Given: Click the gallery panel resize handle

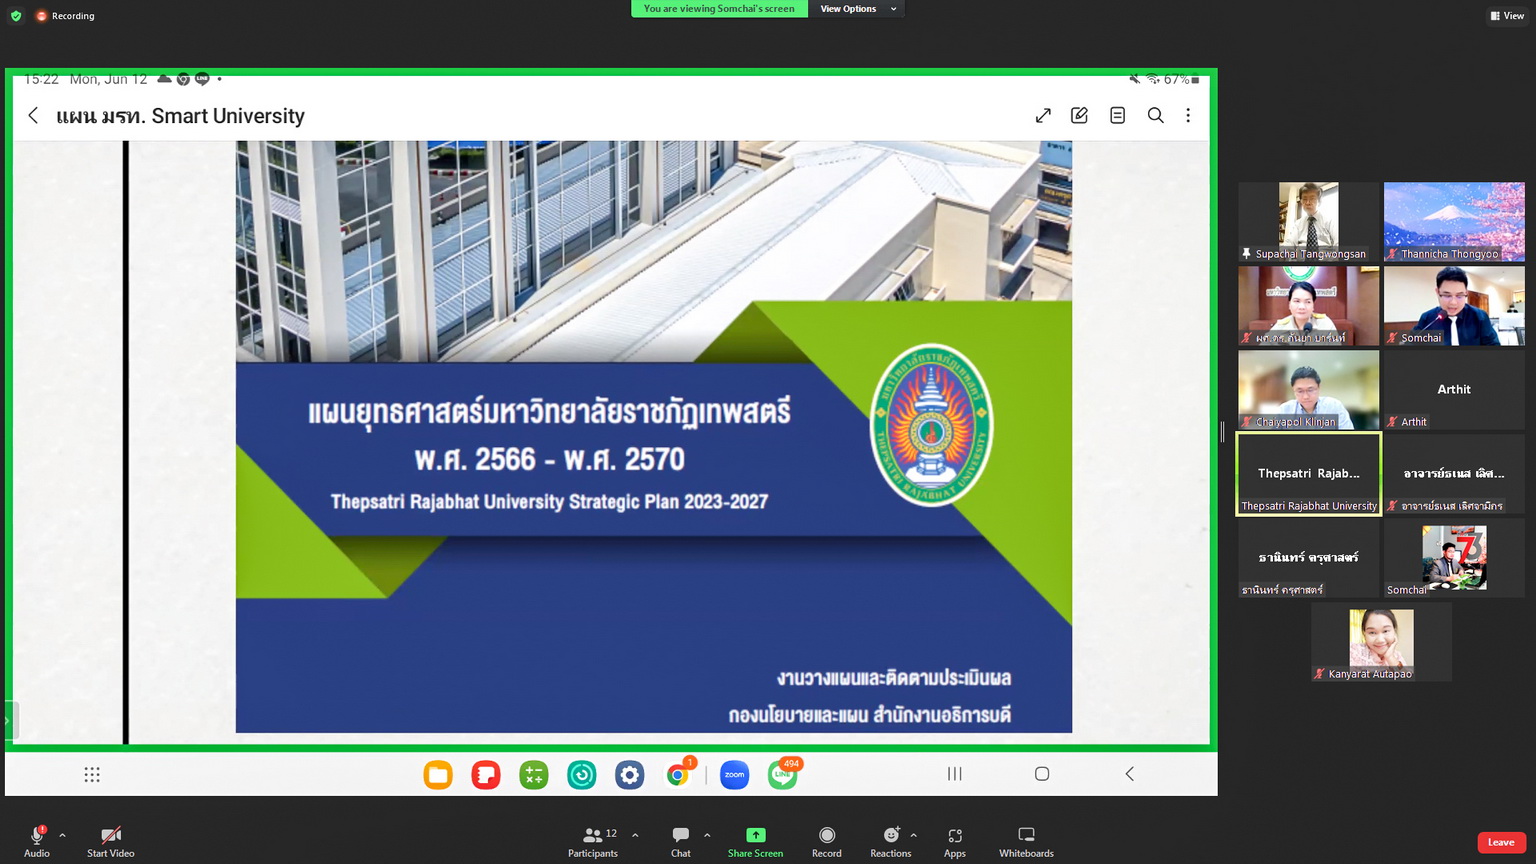Looking at the screenshot, I should click(1222, 431).
